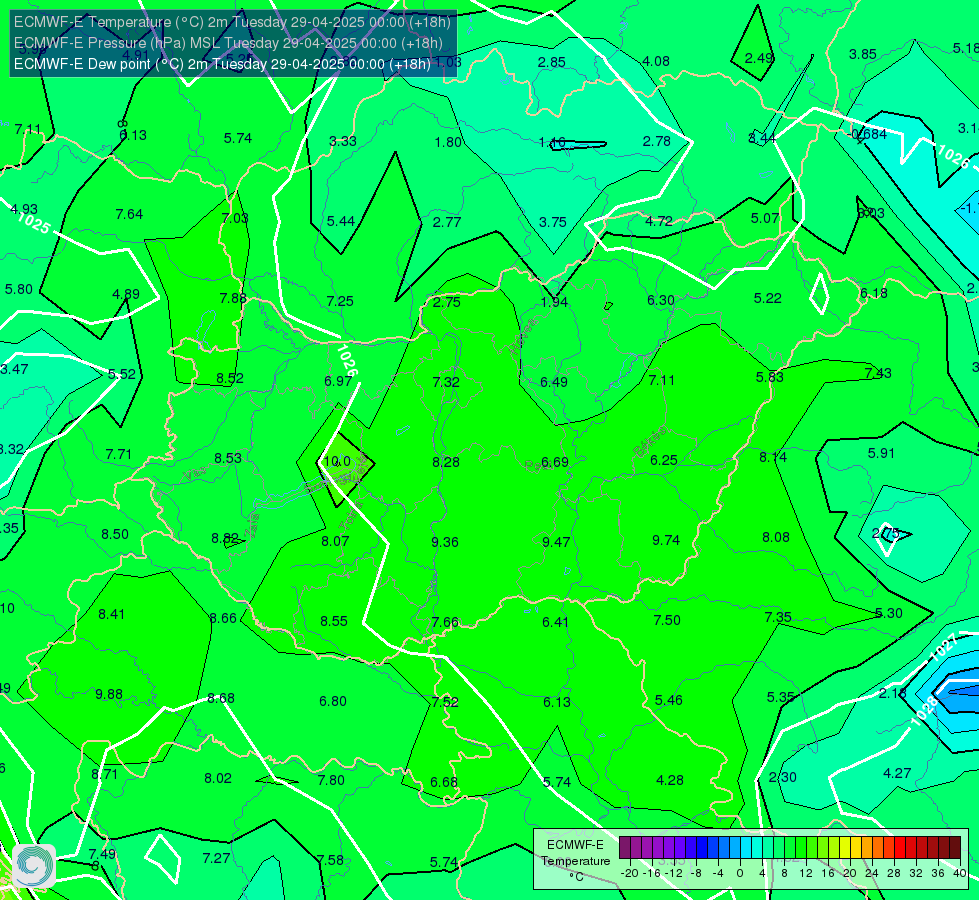
Task: Click the 9.47 temperature value
Action: point(556,542)
